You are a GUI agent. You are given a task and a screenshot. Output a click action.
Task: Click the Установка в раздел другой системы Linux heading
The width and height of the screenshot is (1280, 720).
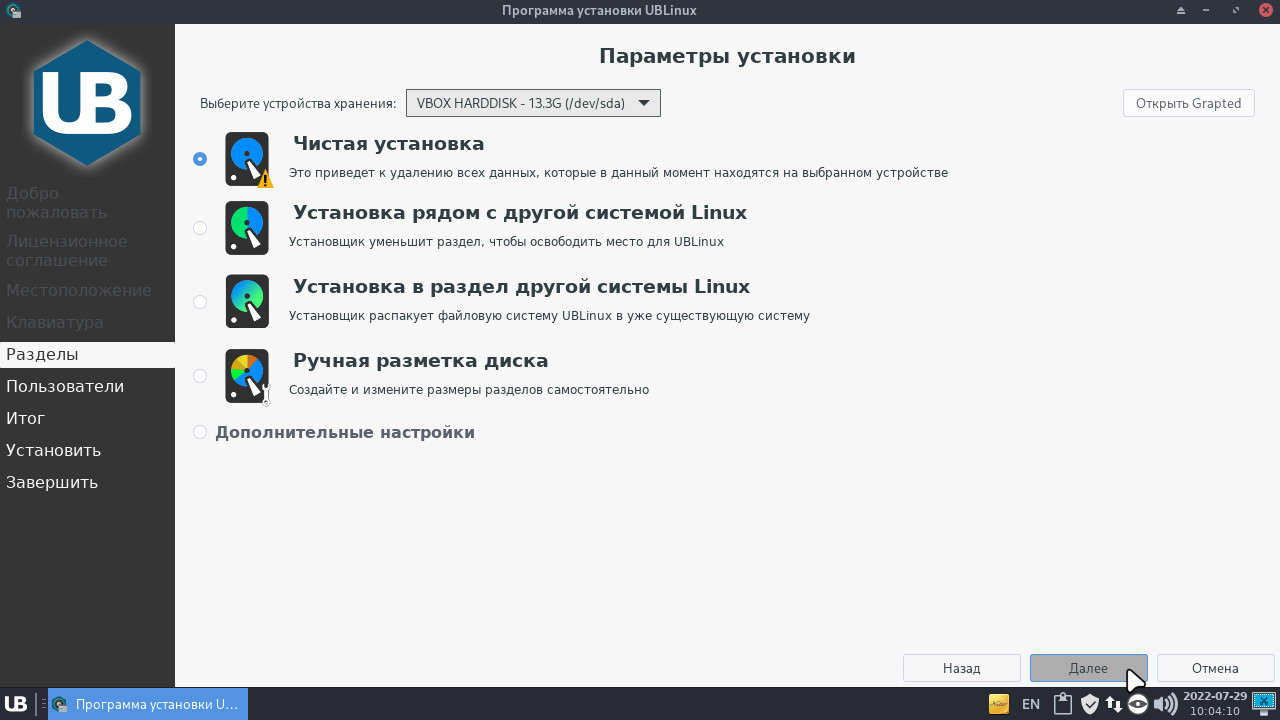pos(521,287)
